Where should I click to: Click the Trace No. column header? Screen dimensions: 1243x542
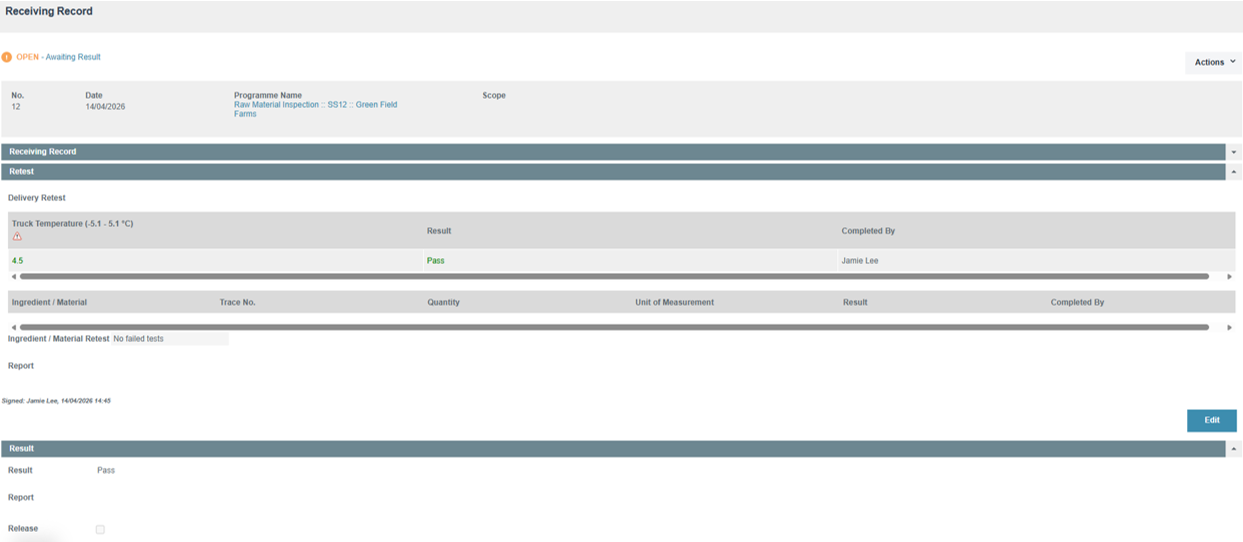[x=238, y=302]
